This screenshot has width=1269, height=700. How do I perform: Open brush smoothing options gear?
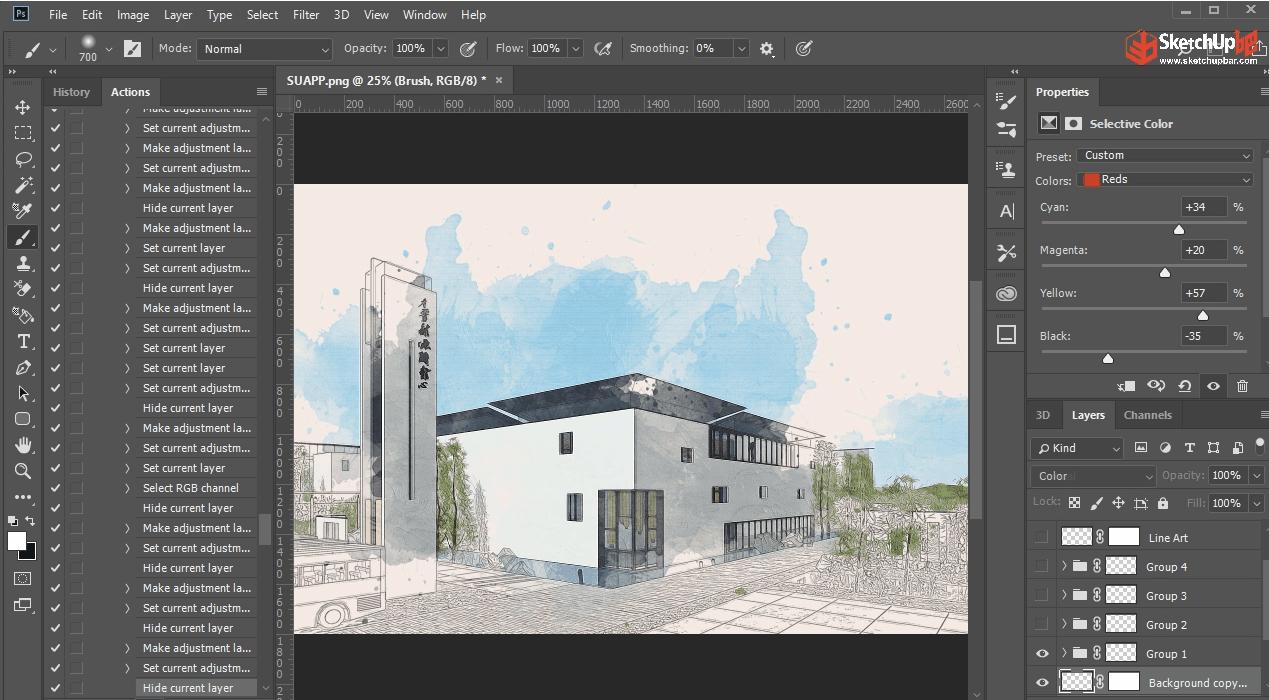pyautogui.click(x=767, y=49)
